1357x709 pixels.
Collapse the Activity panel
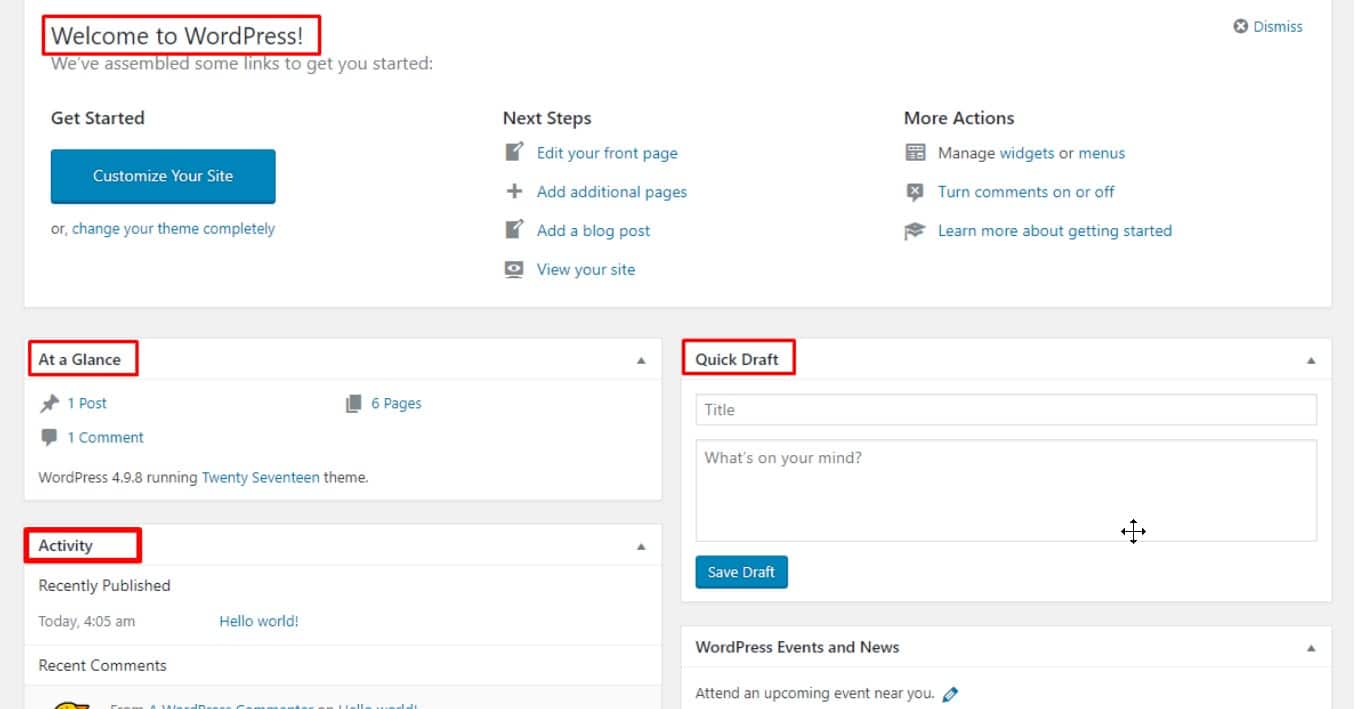(641, 545)
